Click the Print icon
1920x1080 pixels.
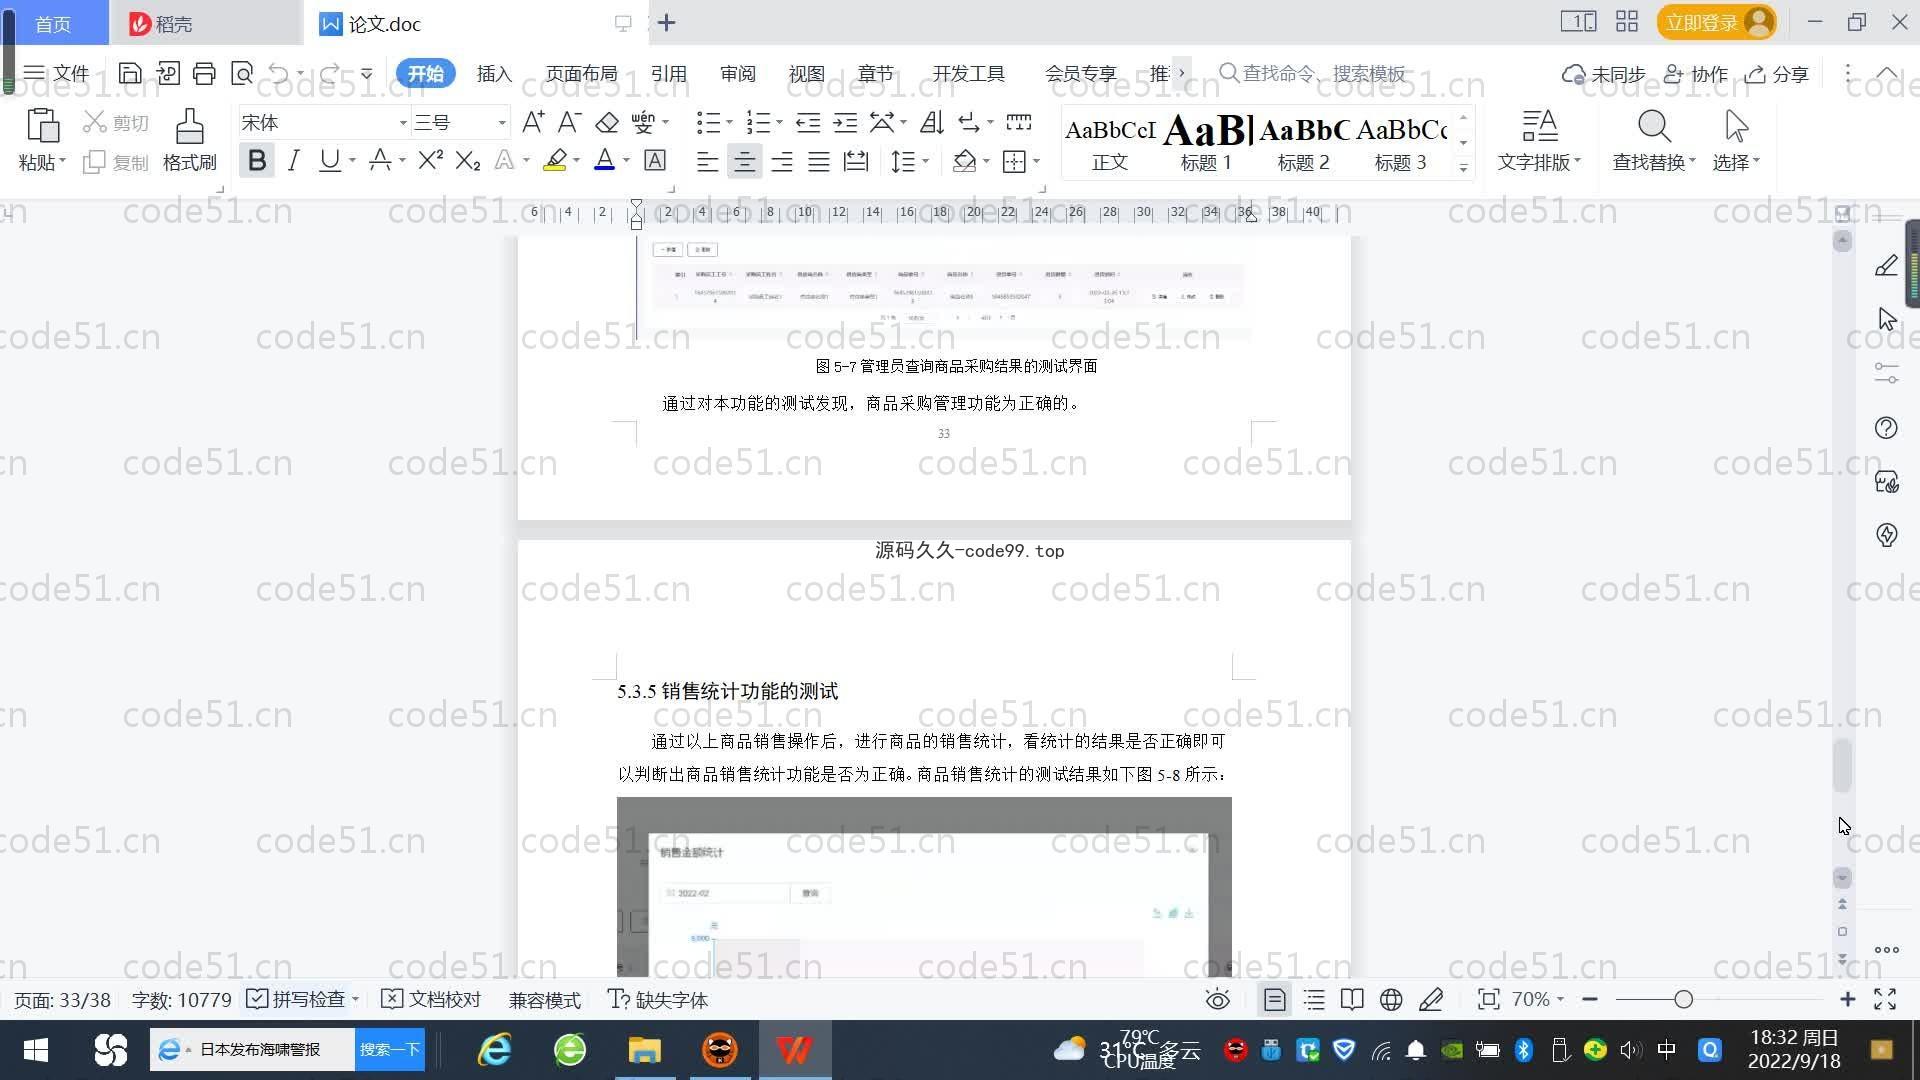(204, 73)
